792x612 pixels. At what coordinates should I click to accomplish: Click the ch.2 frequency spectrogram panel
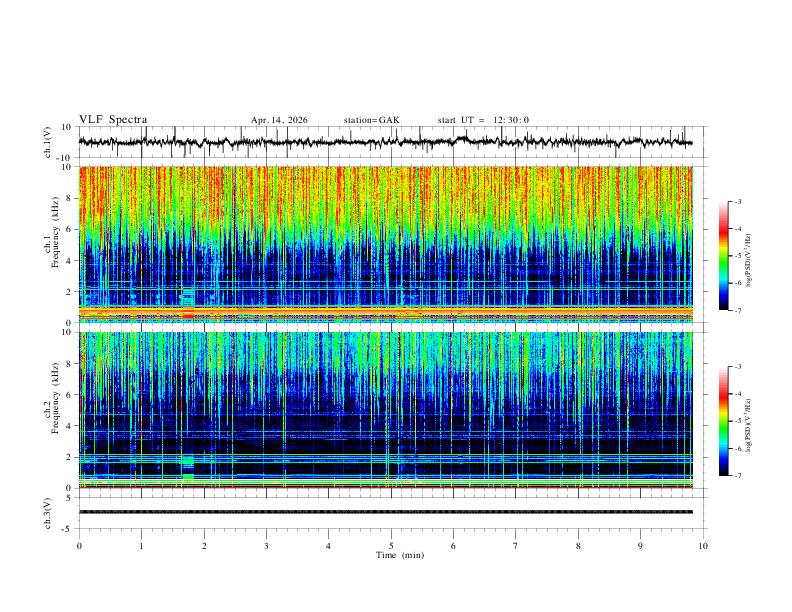tap(386, 410)
